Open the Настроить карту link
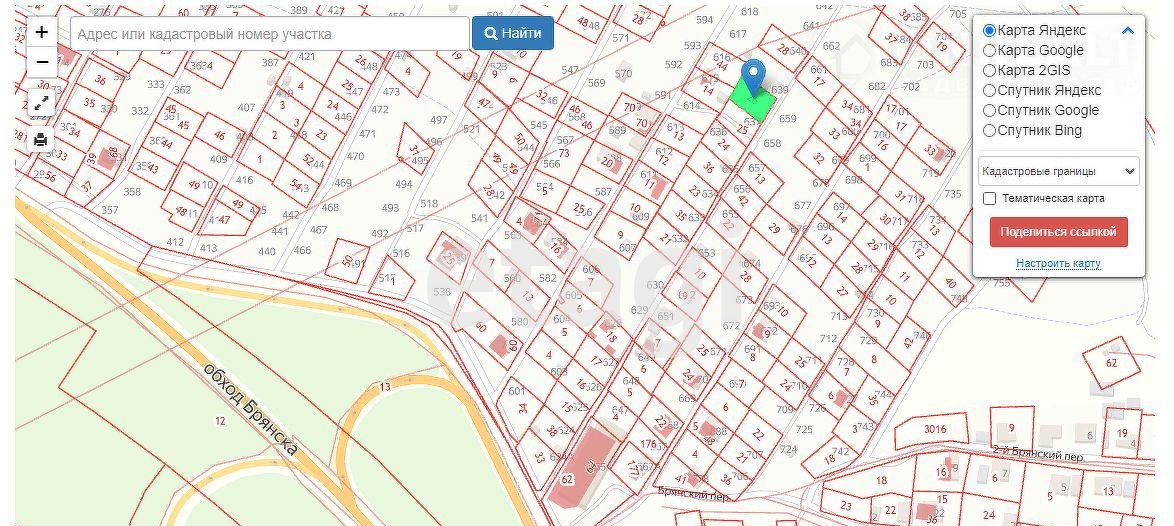This screenshot has height=526, width=1174. pyautogui.click(x=1058, y=264)
